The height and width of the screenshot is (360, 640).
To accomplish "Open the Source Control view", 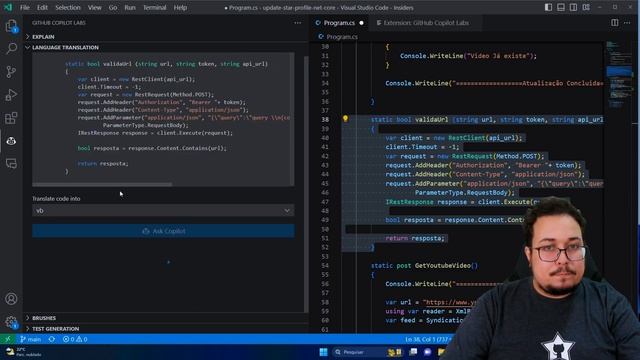I will point(11,72).
